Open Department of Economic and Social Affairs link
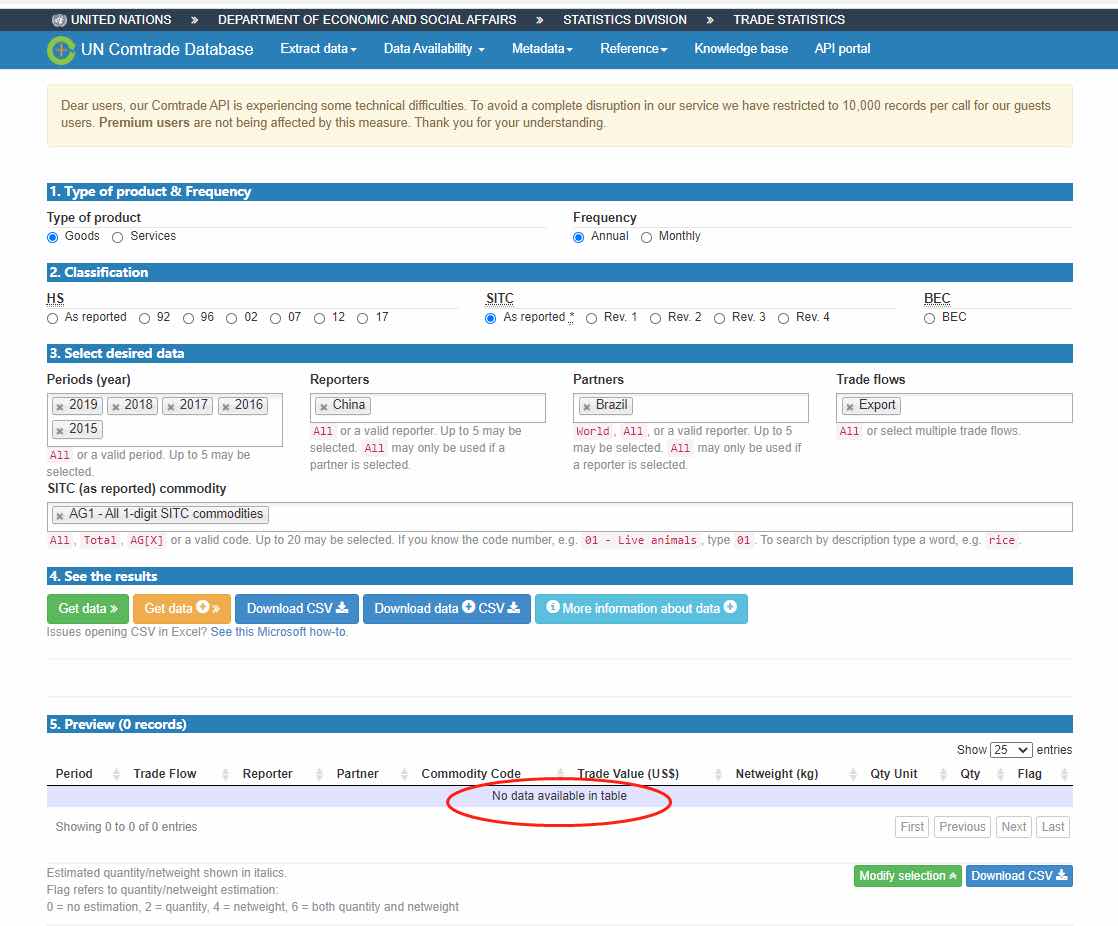Viewport: 1118px width, 926px height. coord(366,20)
